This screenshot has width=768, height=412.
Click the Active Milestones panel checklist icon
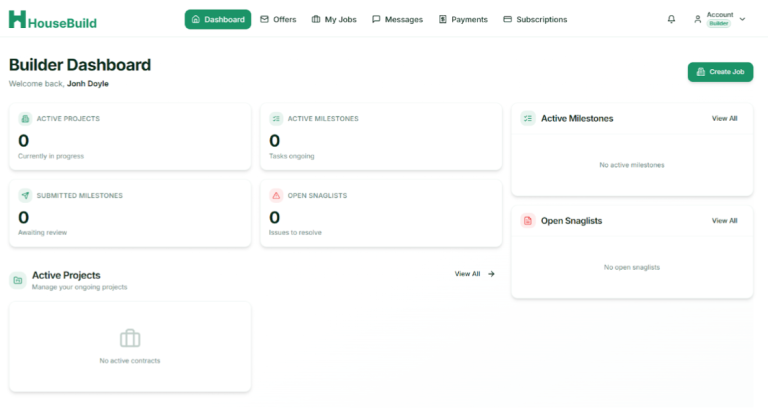pyautogui.click(x=528, y=118)
